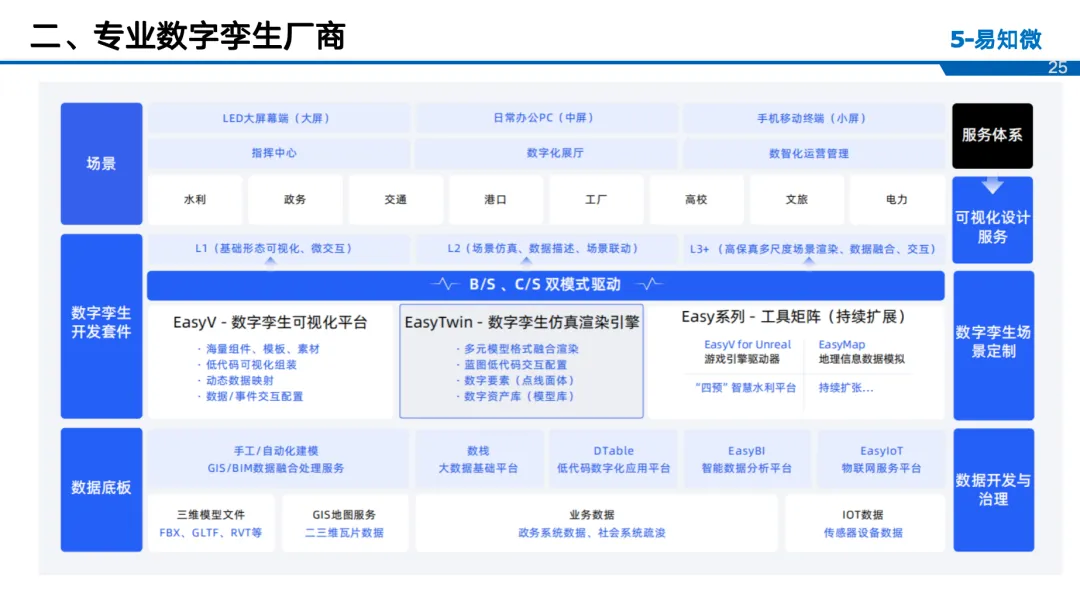Click 多元模型格式融合渲染 bullet
Viewport: 1080px width, 608px height.
coord(517,349)
